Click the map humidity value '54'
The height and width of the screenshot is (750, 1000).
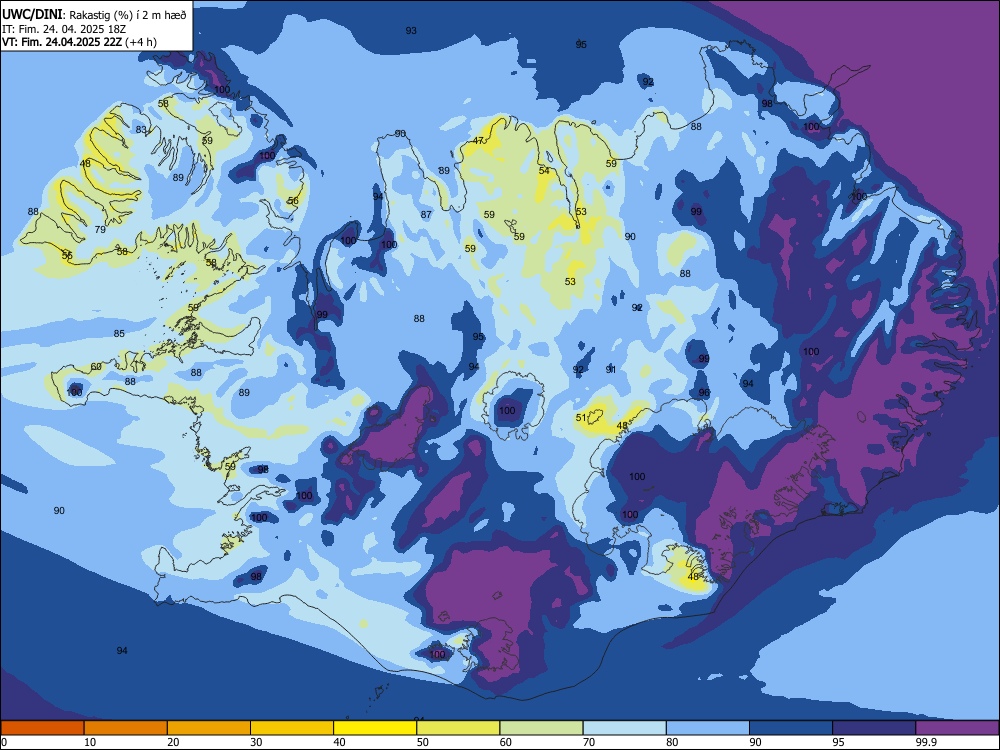[544, 170]
